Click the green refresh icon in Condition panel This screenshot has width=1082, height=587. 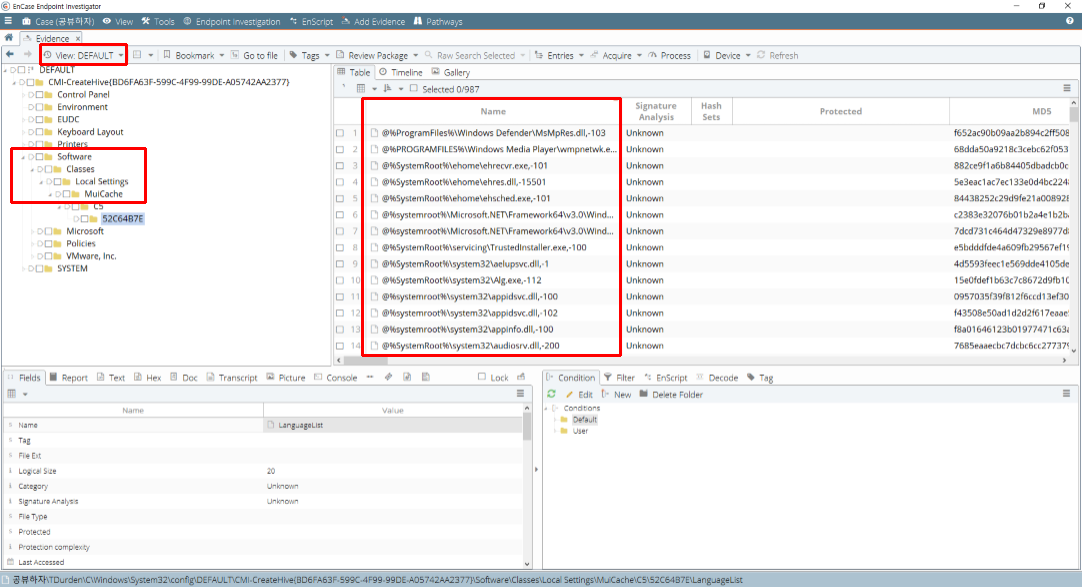(551, 395)
